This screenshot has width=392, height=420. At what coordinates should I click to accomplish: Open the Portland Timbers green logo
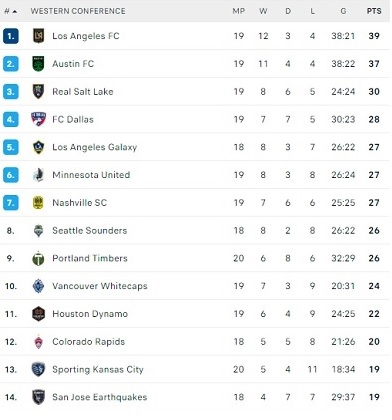(38, 258)
